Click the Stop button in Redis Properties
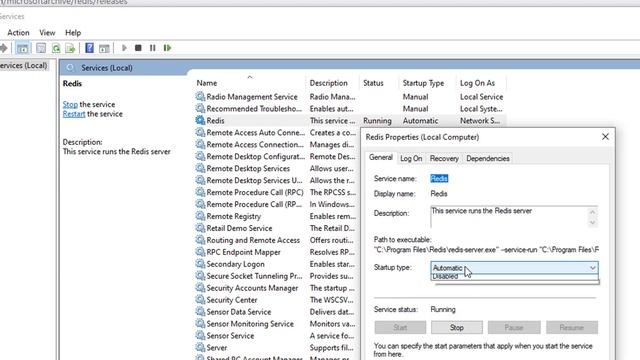Image resolution: width=640 pixels, height=360 pixels. click(457, 327)
